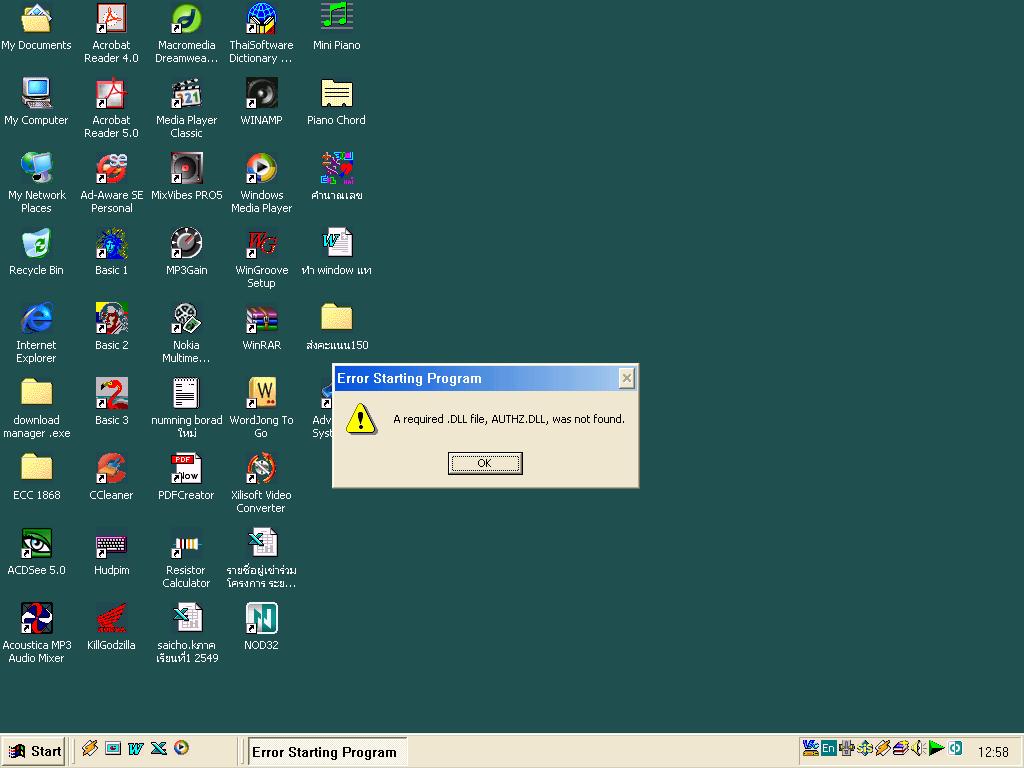Select the KillGodzilla icon
Screen dimensions: 1024x768
click(x=111, y=627)
